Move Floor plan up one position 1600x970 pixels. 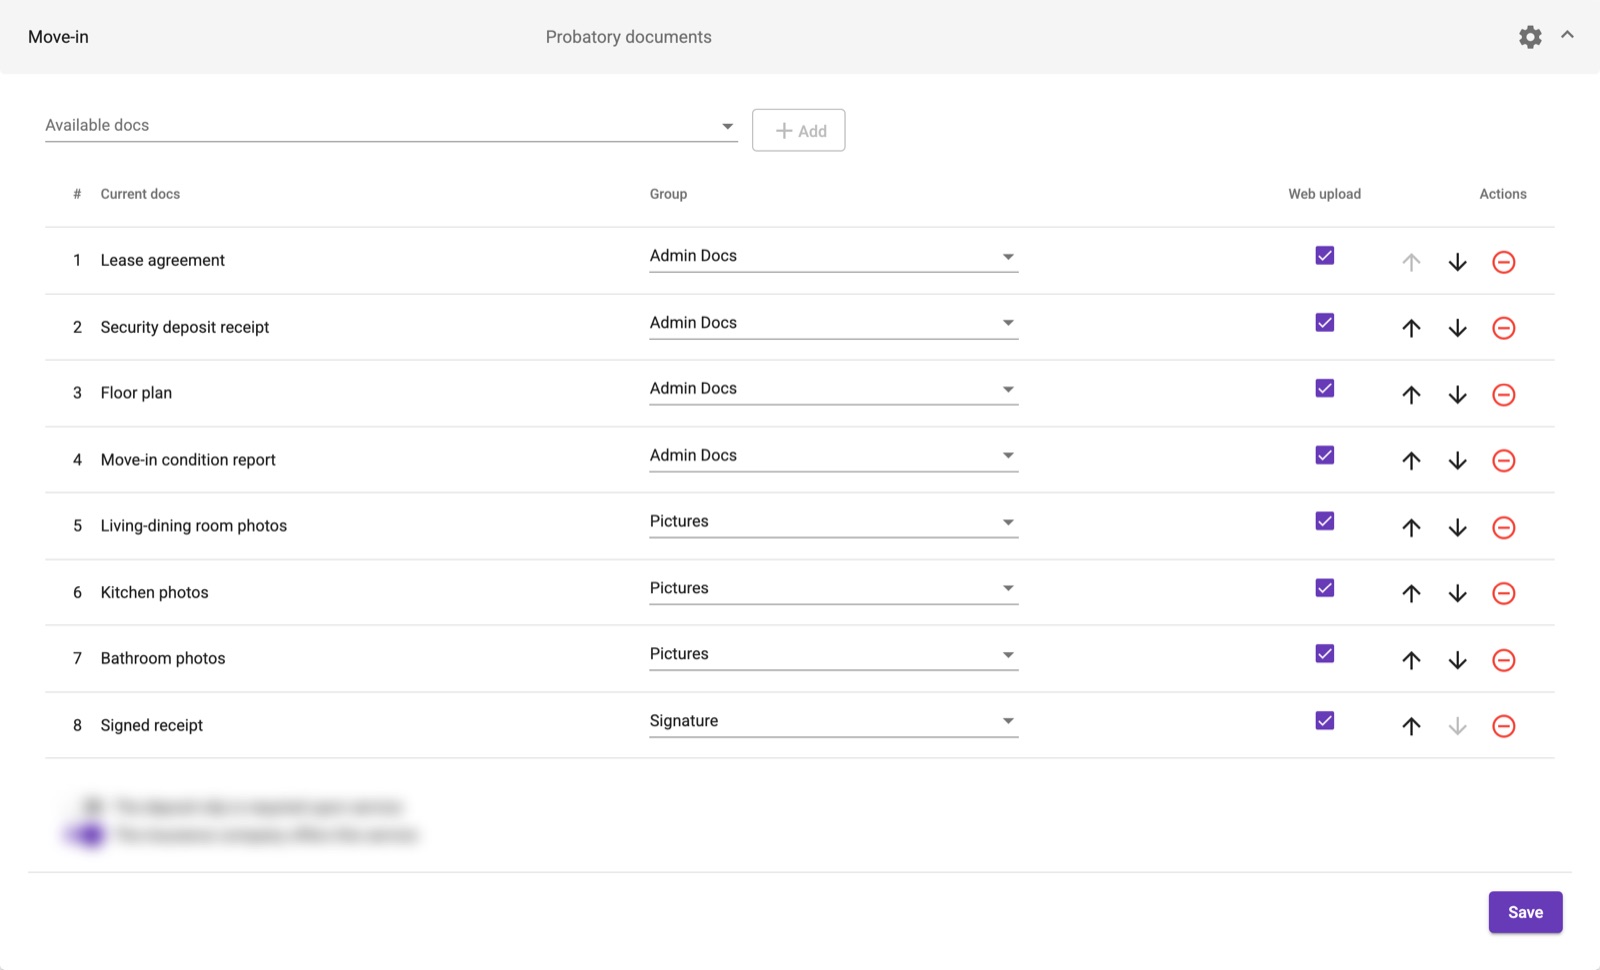coord(1411,395)
